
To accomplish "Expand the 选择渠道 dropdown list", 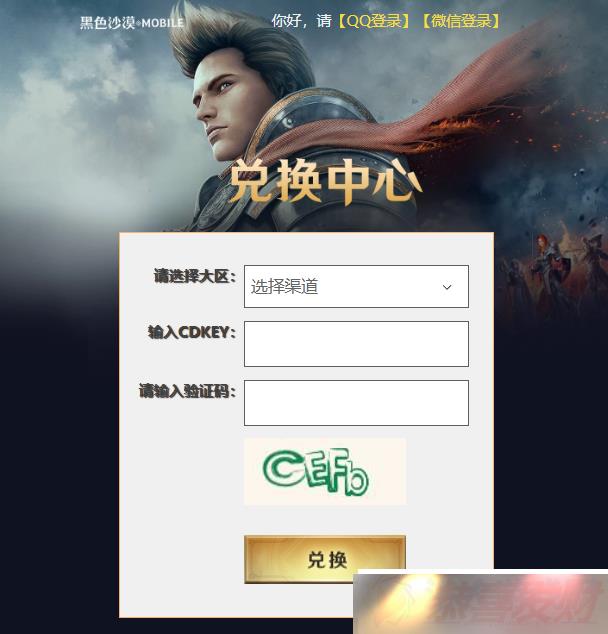I will coord(356,286).
